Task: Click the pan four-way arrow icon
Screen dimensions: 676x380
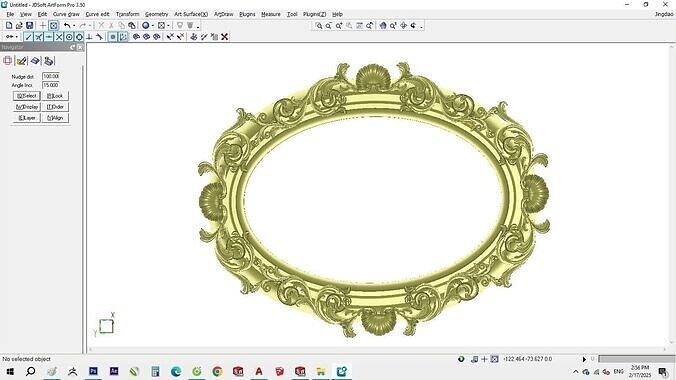Action: coord(404,26)
